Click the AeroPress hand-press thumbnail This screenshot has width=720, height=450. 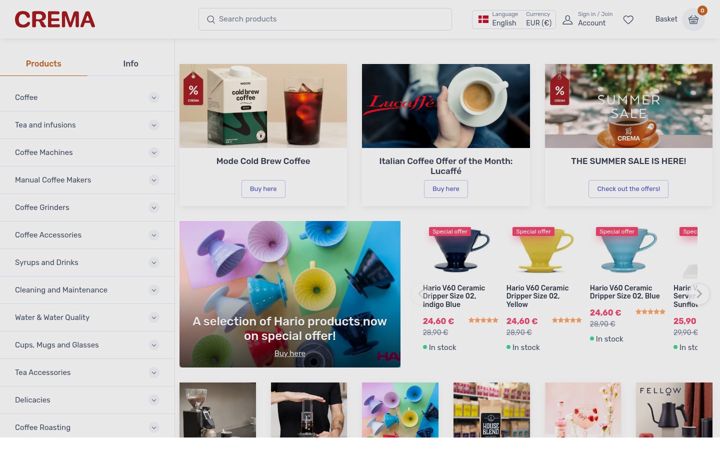coord(309,410)
